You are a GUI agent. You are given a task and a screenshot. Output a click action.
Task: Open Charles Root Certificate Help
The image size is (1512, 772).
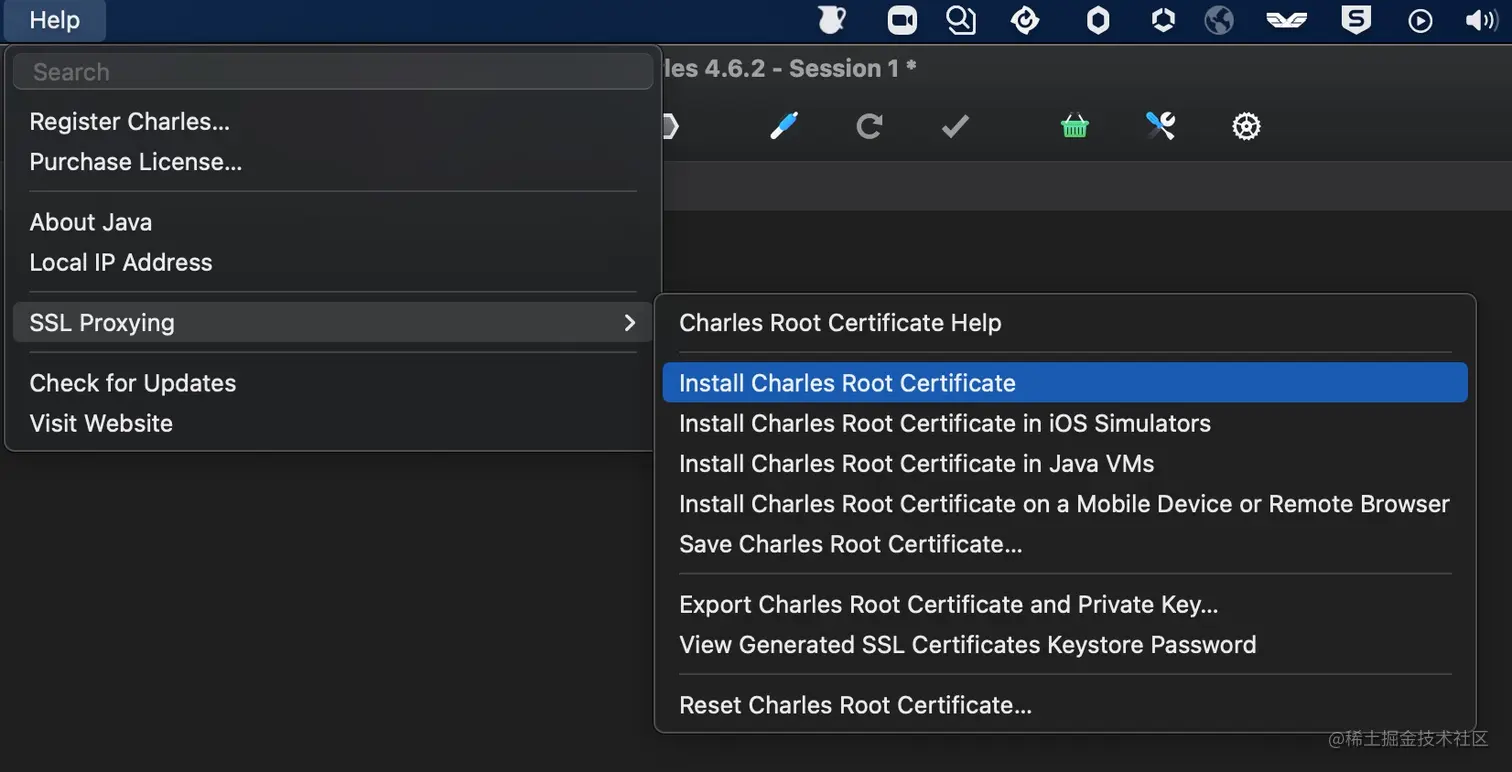click(x=1065, y=323)
